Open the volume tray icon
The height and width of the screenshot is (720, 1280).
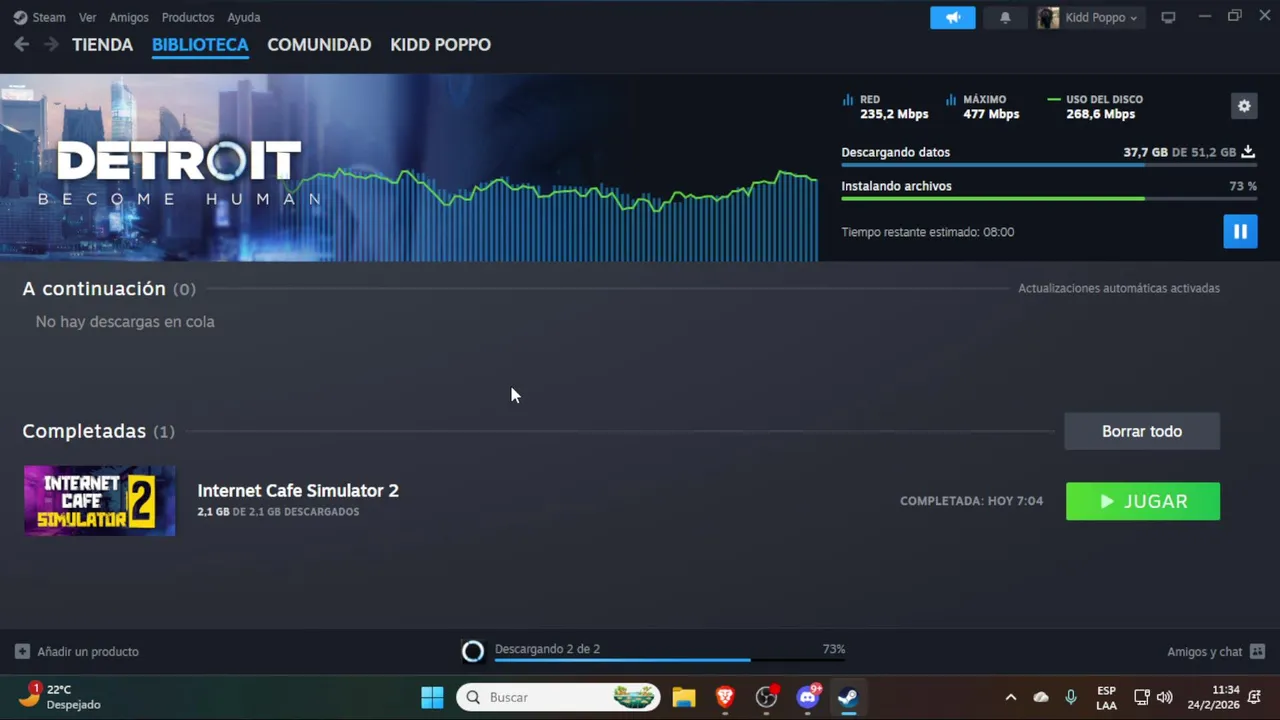pyautogui.click(x=1165, y=697)
